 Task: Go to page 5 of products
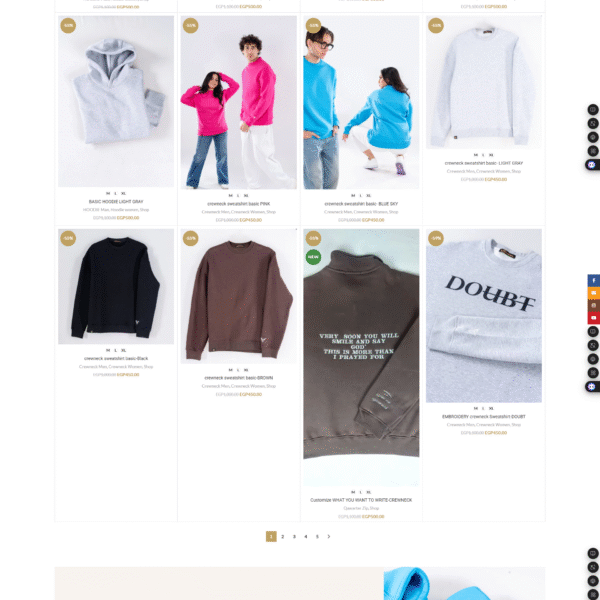point(317,536)
